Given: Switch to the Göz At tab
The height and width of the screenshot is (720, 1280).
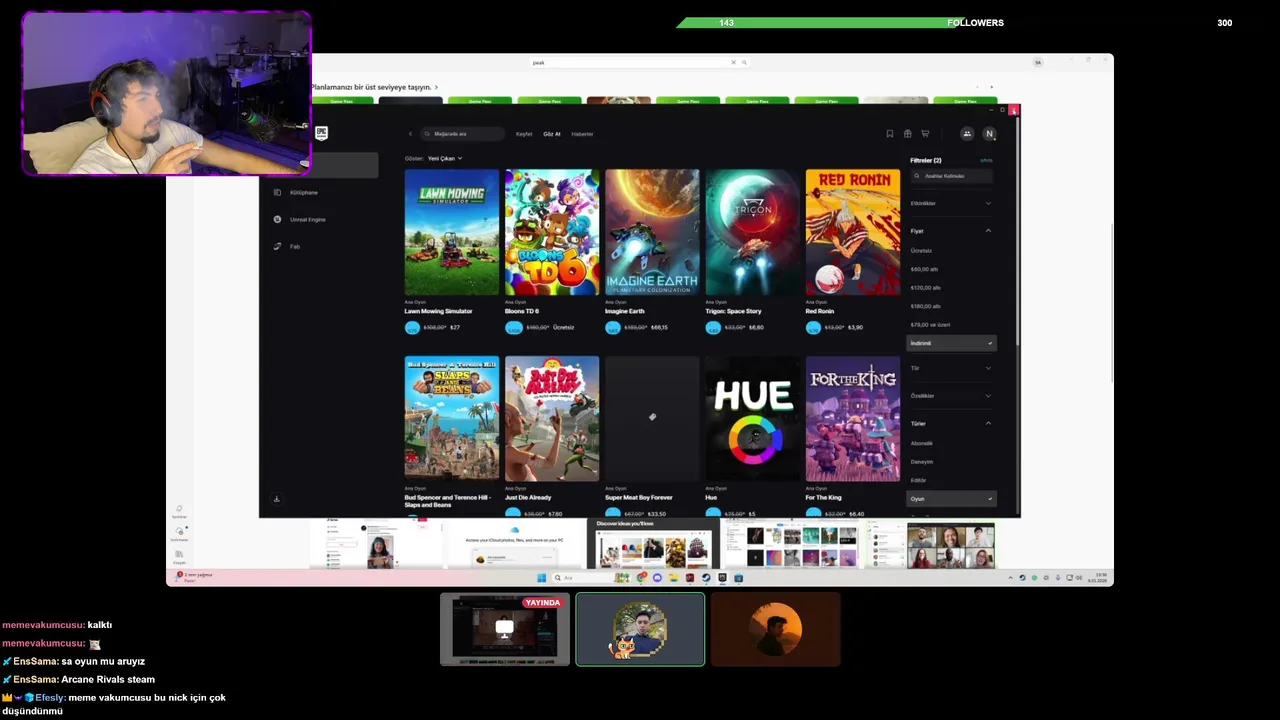Looking at the screenshot, I should (x=552, y=134).
